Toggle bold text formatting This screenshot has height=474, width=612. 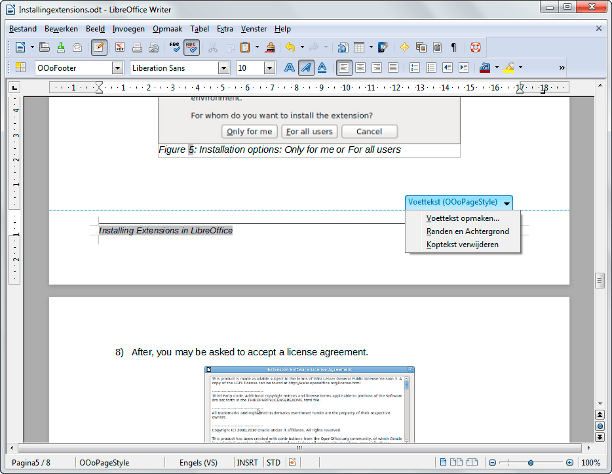(289, 68)
